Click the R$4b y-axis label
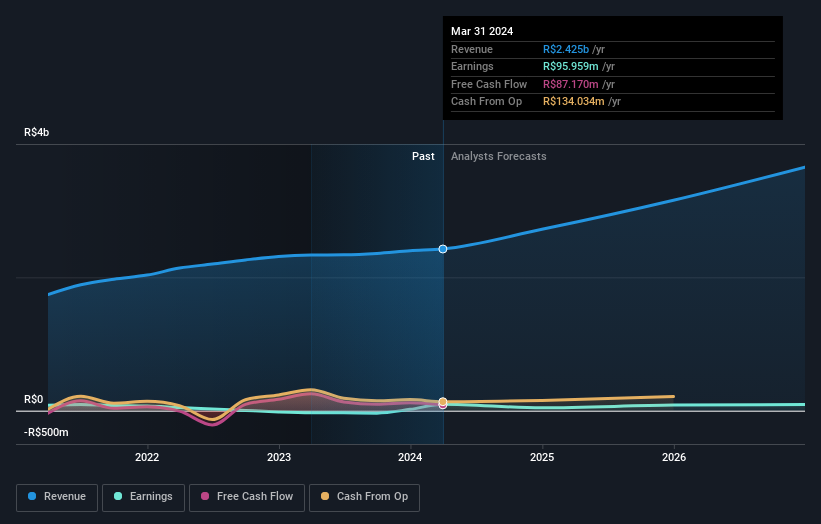This screenshot has height=524, width=821. 37,132
